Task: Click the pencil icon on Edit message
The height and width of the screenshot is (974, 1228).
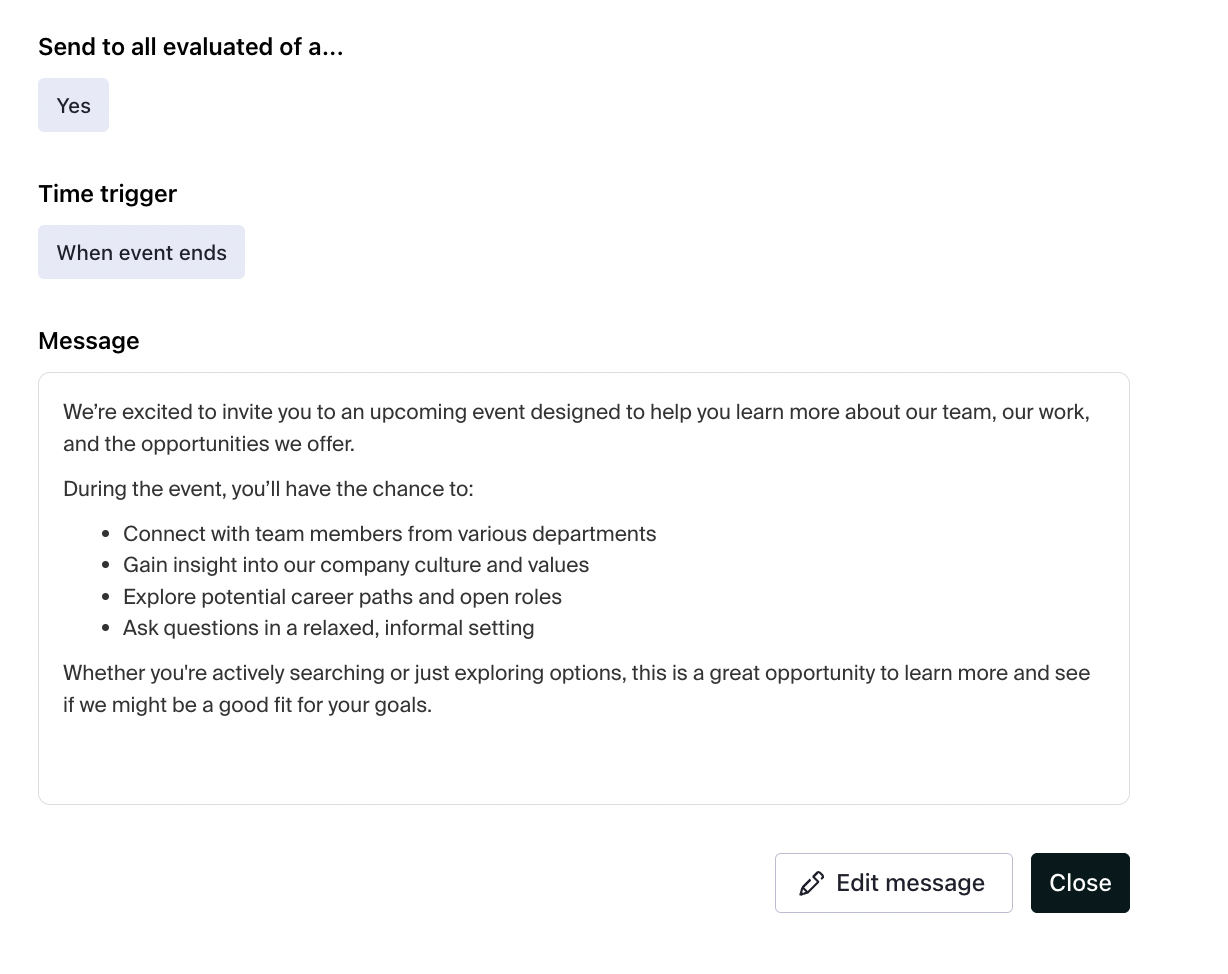Action: pos(811,883)
